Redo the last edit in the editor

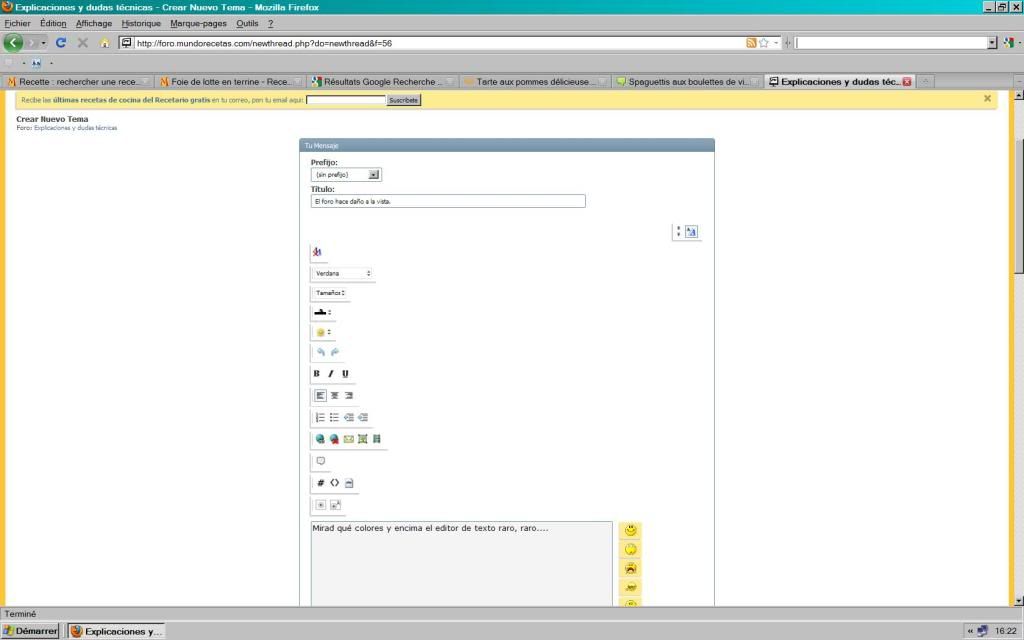pos(335,352)
